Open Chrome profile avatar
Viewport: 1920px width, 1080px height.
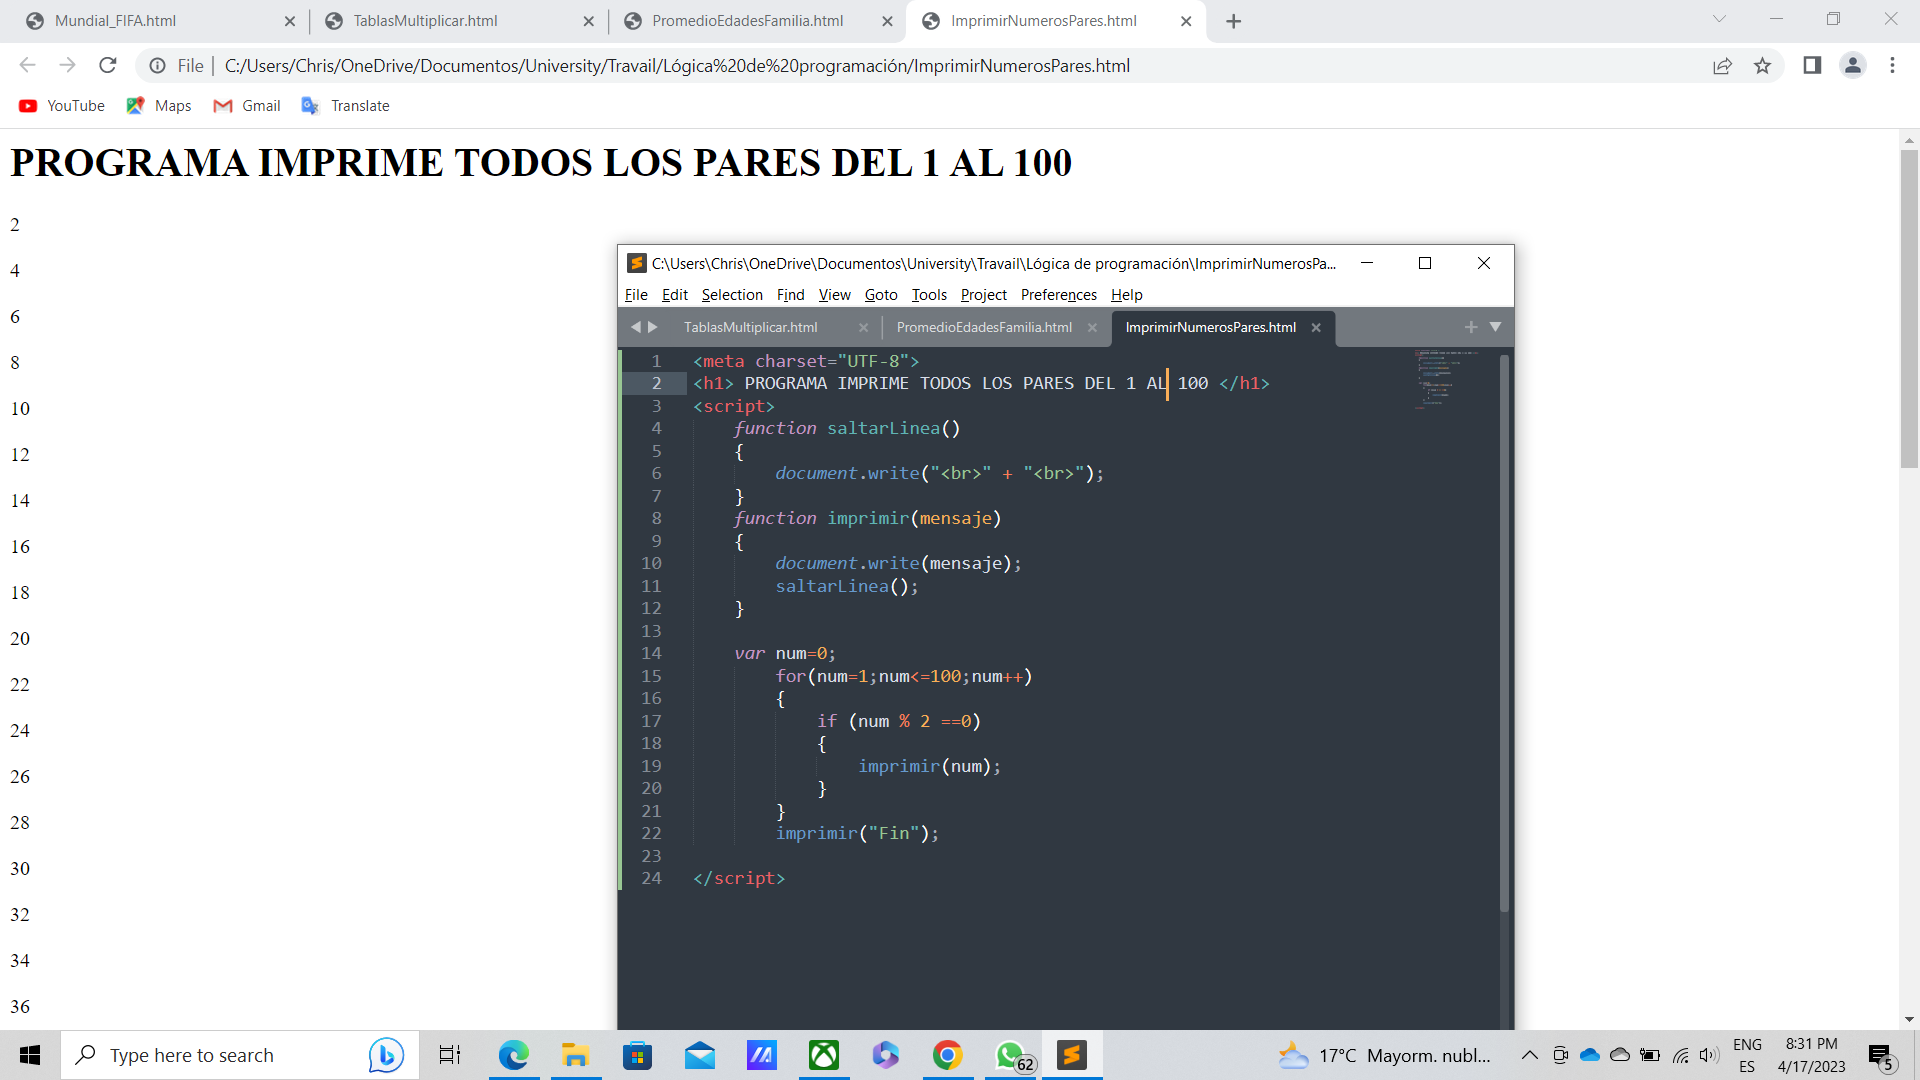(1853, 65)
